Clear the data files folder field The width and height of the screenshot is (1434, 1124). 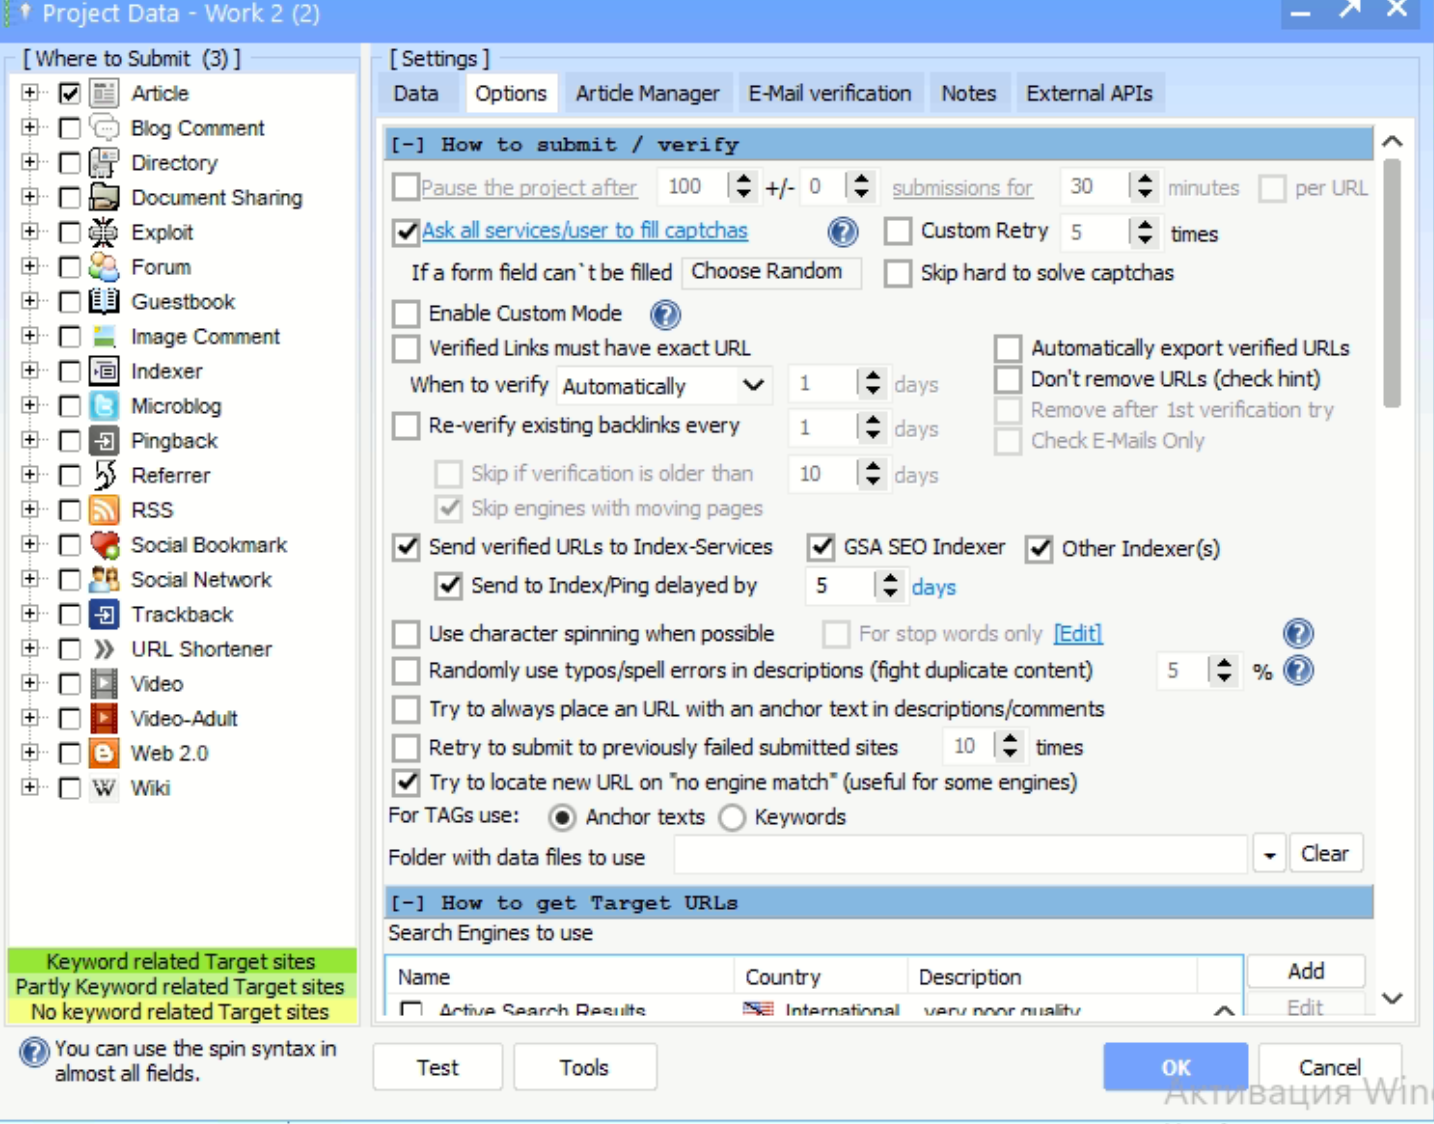pos(1325,854)
